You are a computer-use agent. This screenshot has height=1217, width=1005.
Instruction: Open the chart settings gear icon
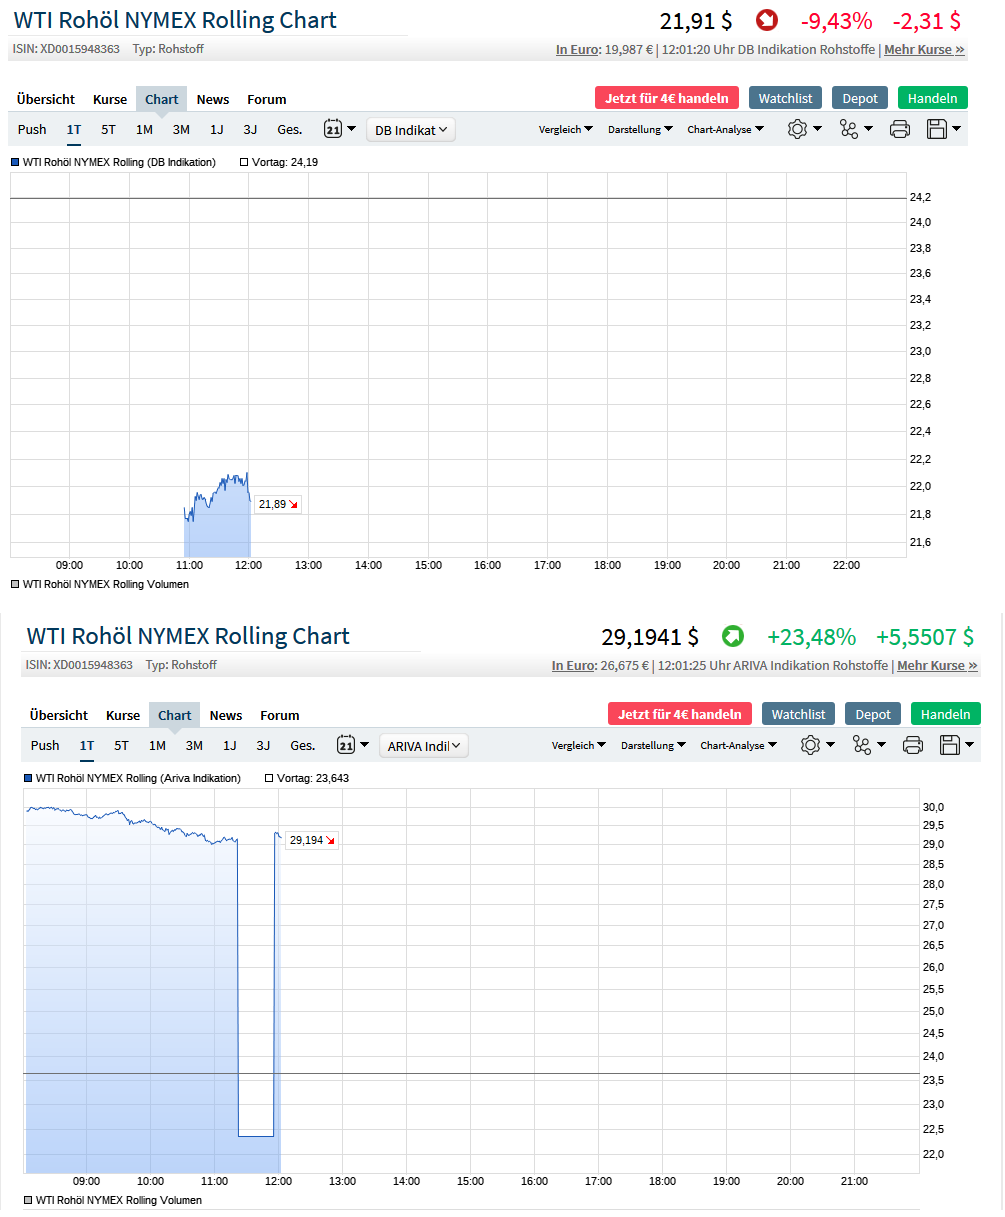coord(798,129)
